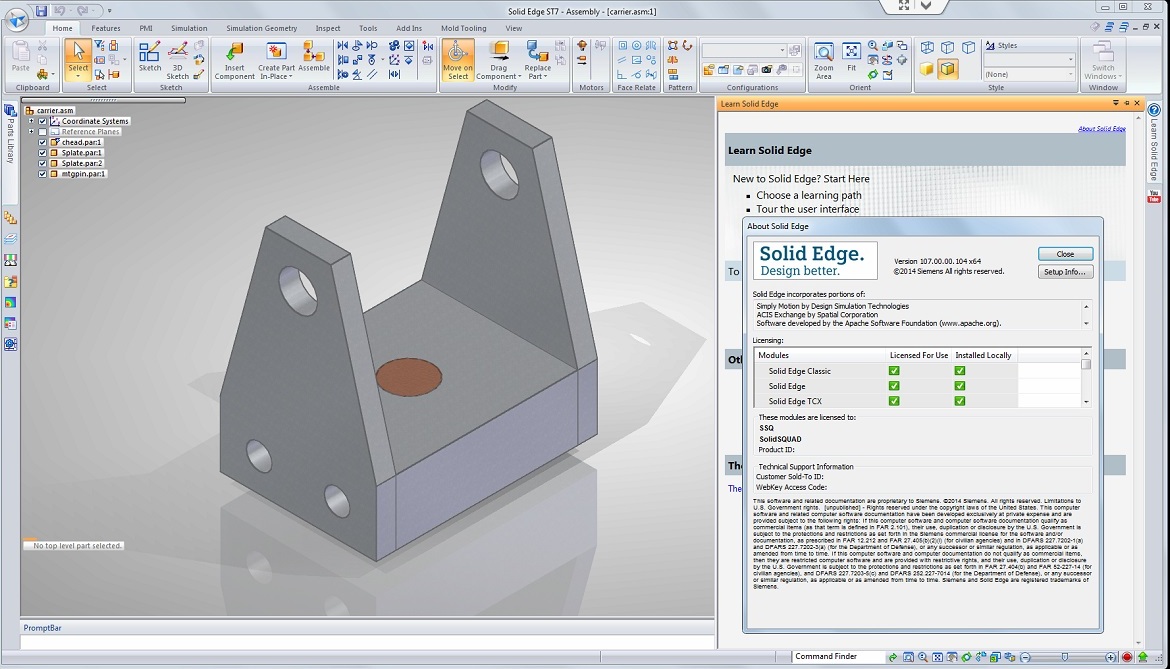Open the Features ribbon tab

pos(106,28)
